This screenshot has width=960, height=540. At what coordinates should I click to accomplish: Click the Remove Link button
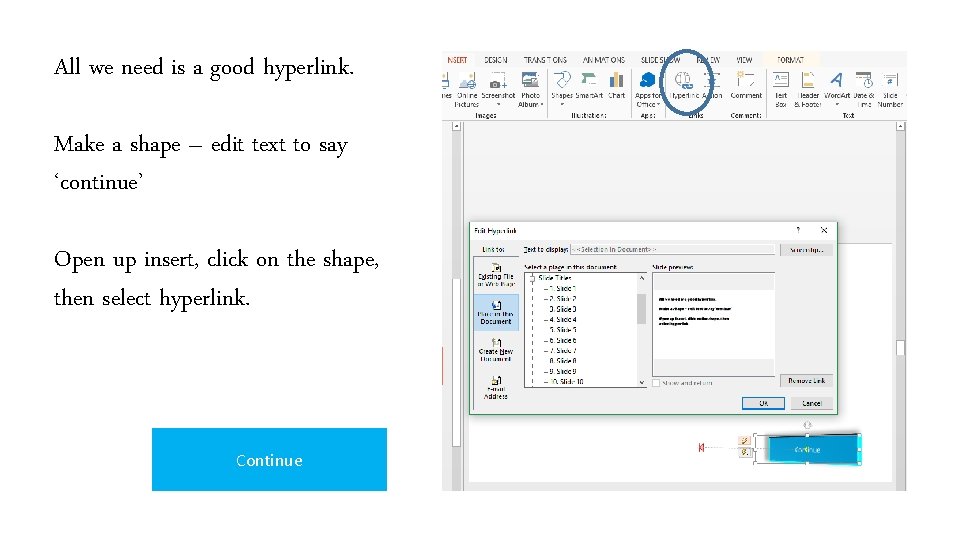tap(806, 381)
